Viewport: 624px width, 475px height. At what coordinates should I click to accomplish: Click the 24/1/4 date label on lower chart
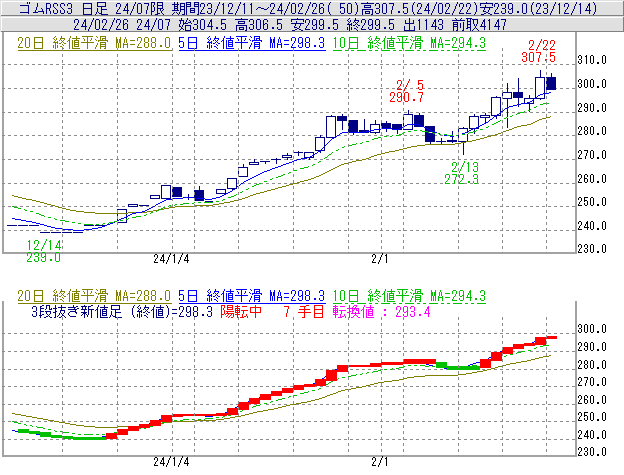click(x=172, y=462)
